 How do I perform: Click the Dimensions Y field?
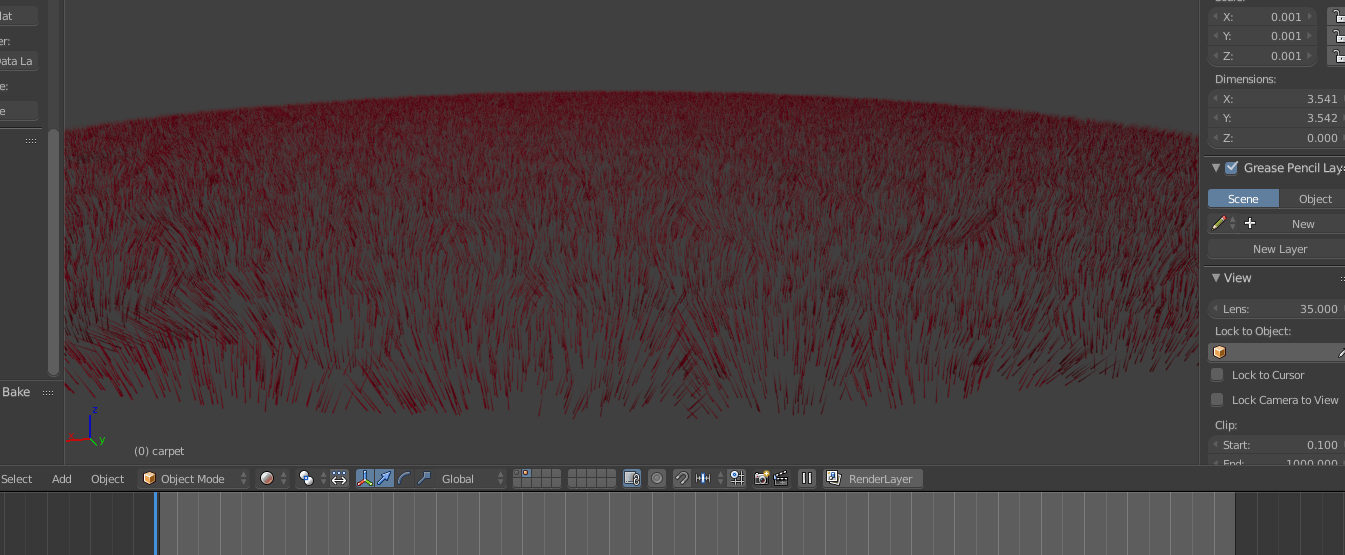[x=1276, y=118]
